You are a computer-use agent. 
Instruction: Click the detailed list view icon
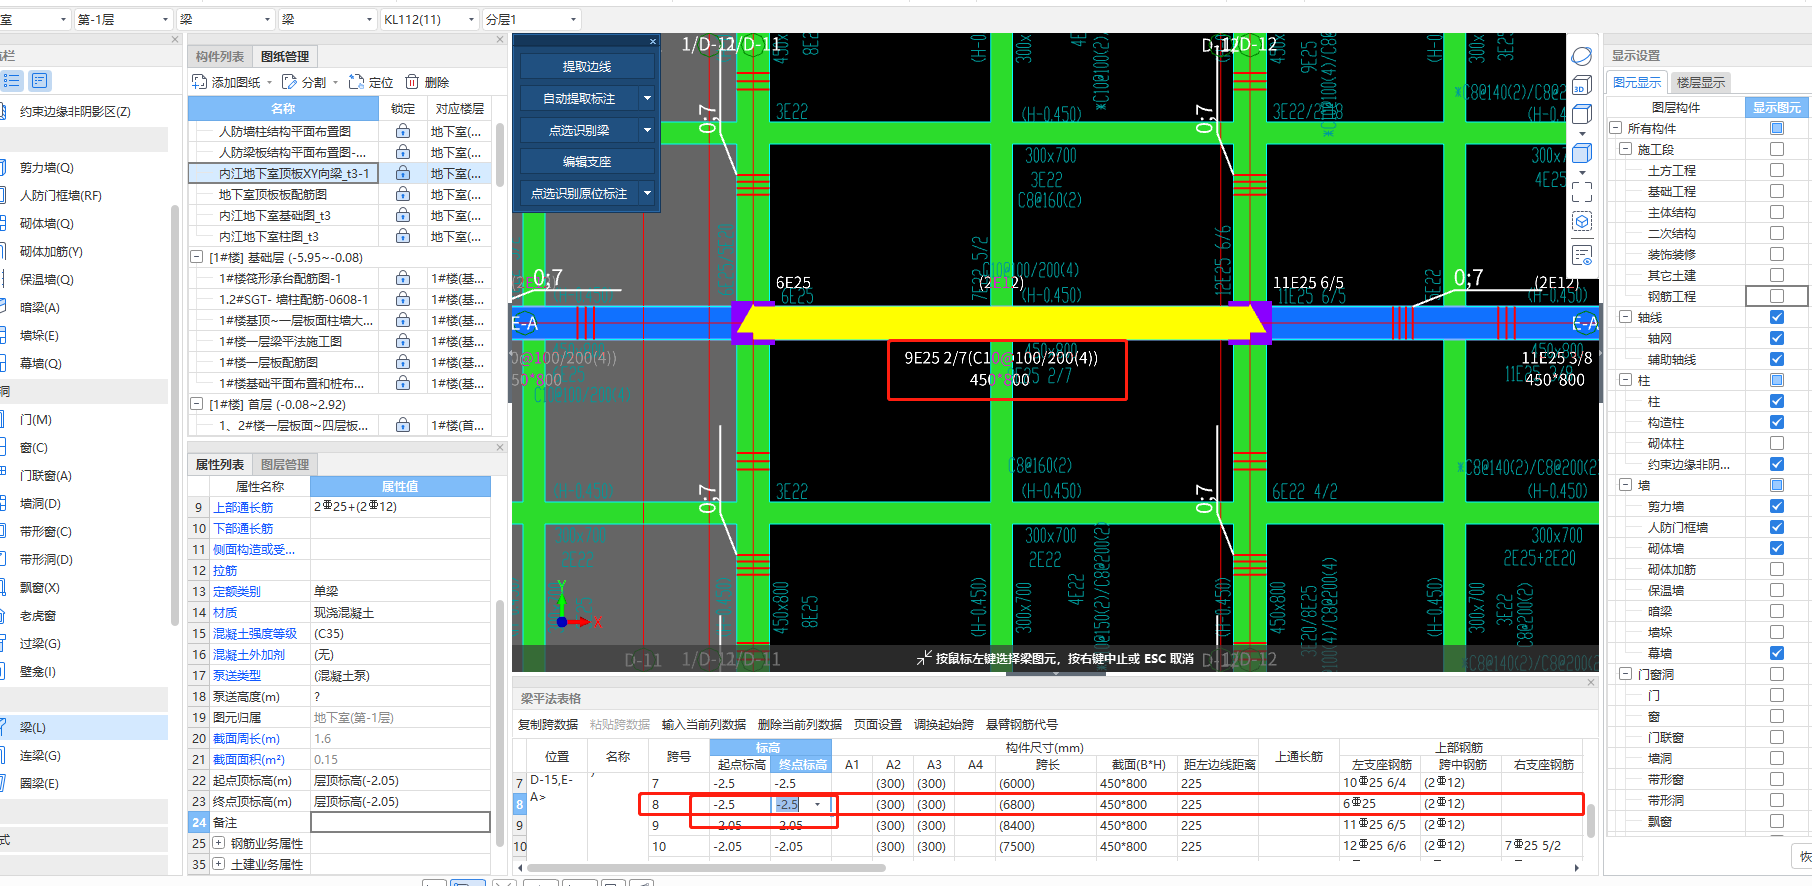click(40, 81)
